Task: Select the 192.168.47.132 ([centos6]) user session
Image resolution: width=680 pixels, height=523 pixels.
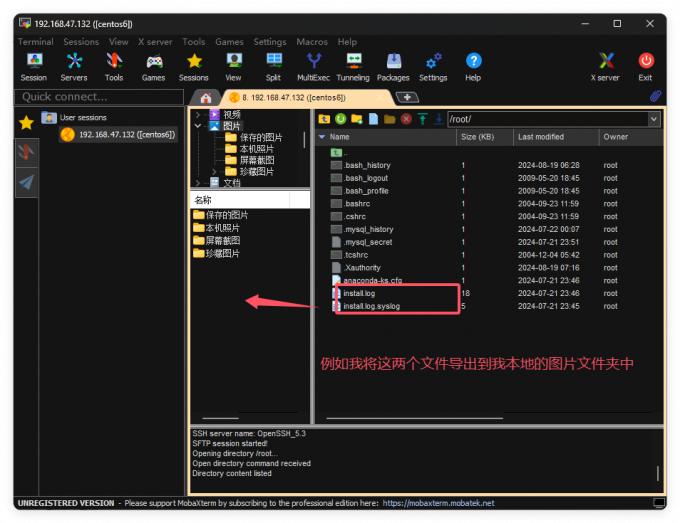Action: point(119,134)
